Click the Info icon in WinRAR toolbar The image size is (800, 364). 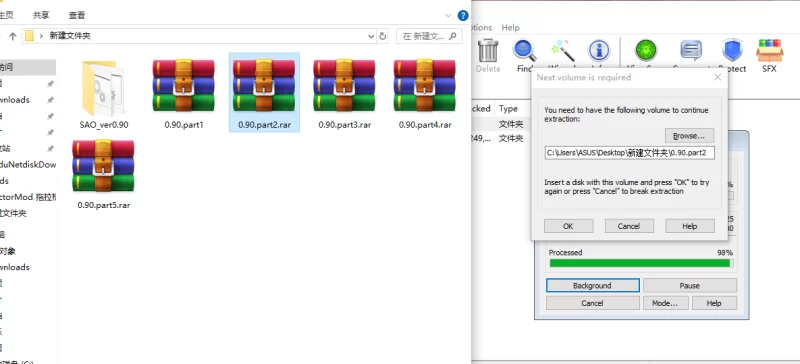pos(599,51)
